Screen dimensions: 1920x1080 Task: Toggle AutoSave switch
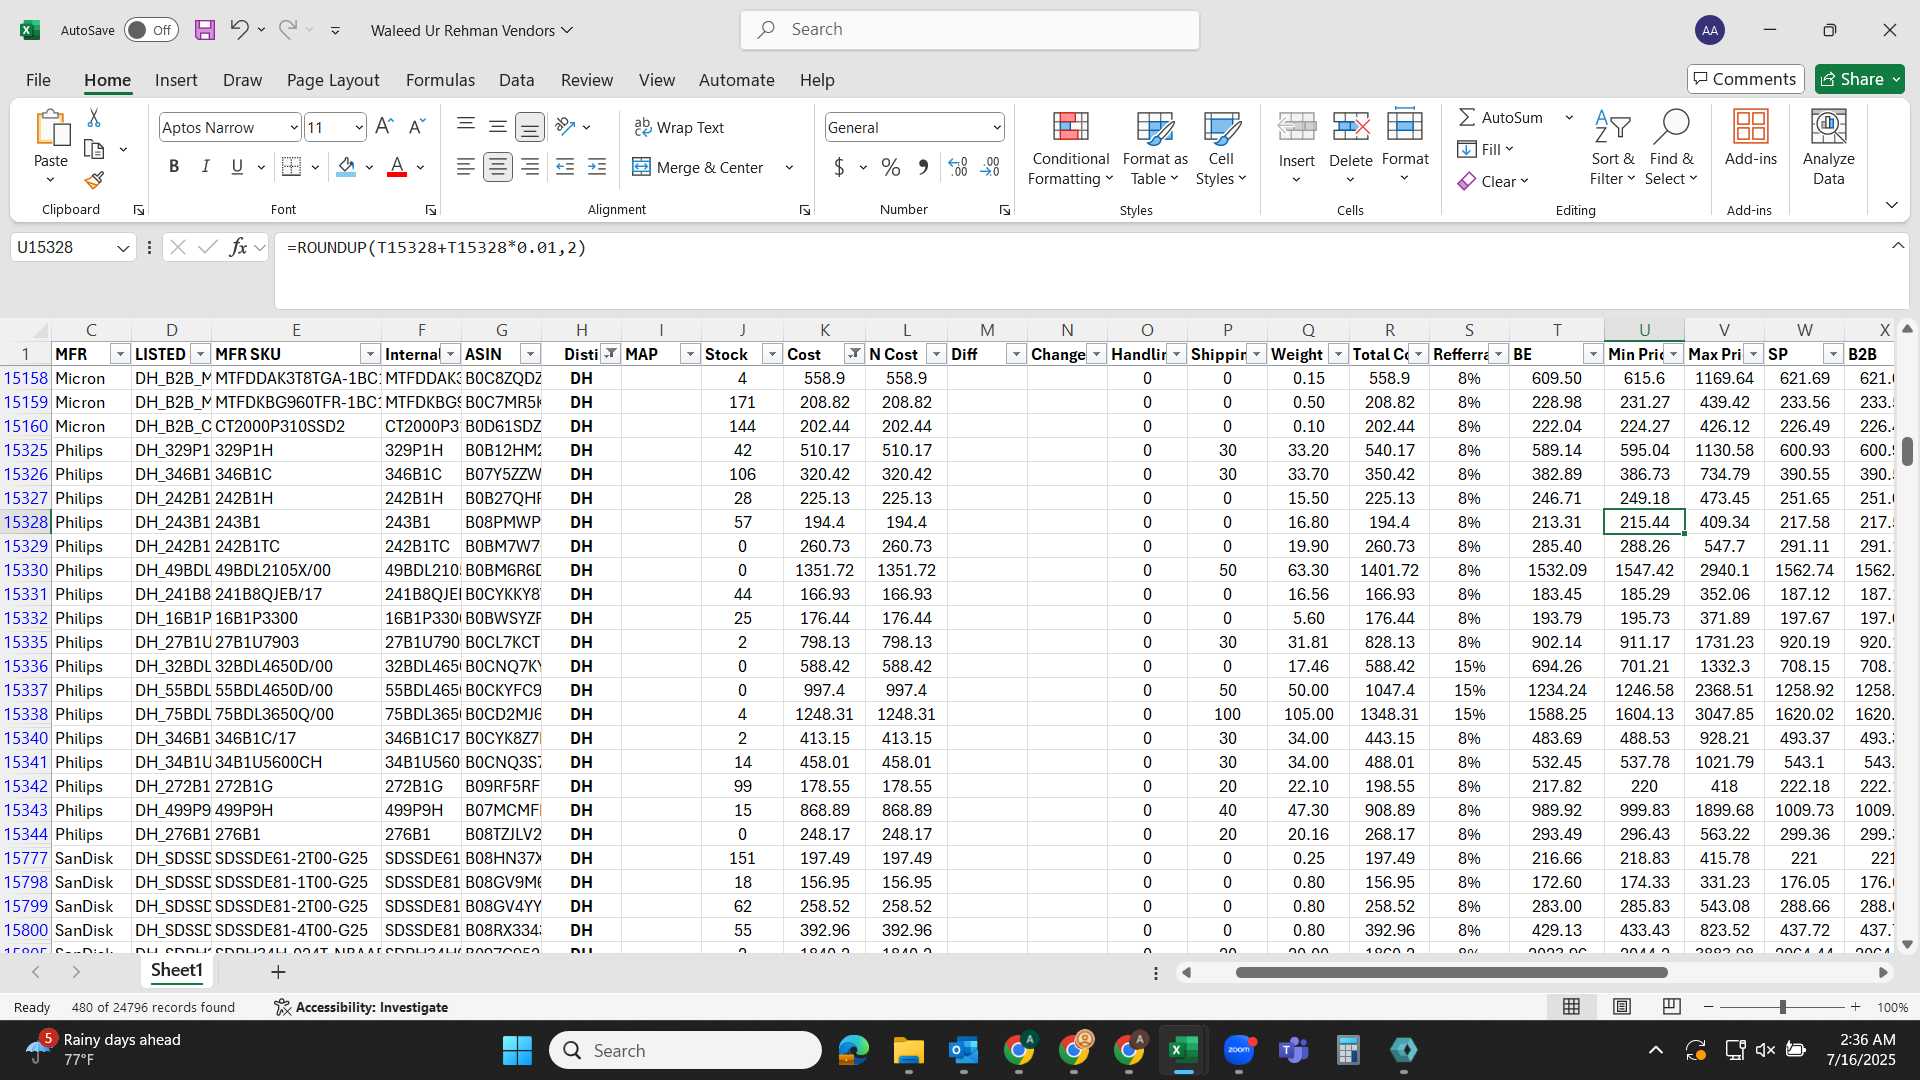[x=151, y=30]
